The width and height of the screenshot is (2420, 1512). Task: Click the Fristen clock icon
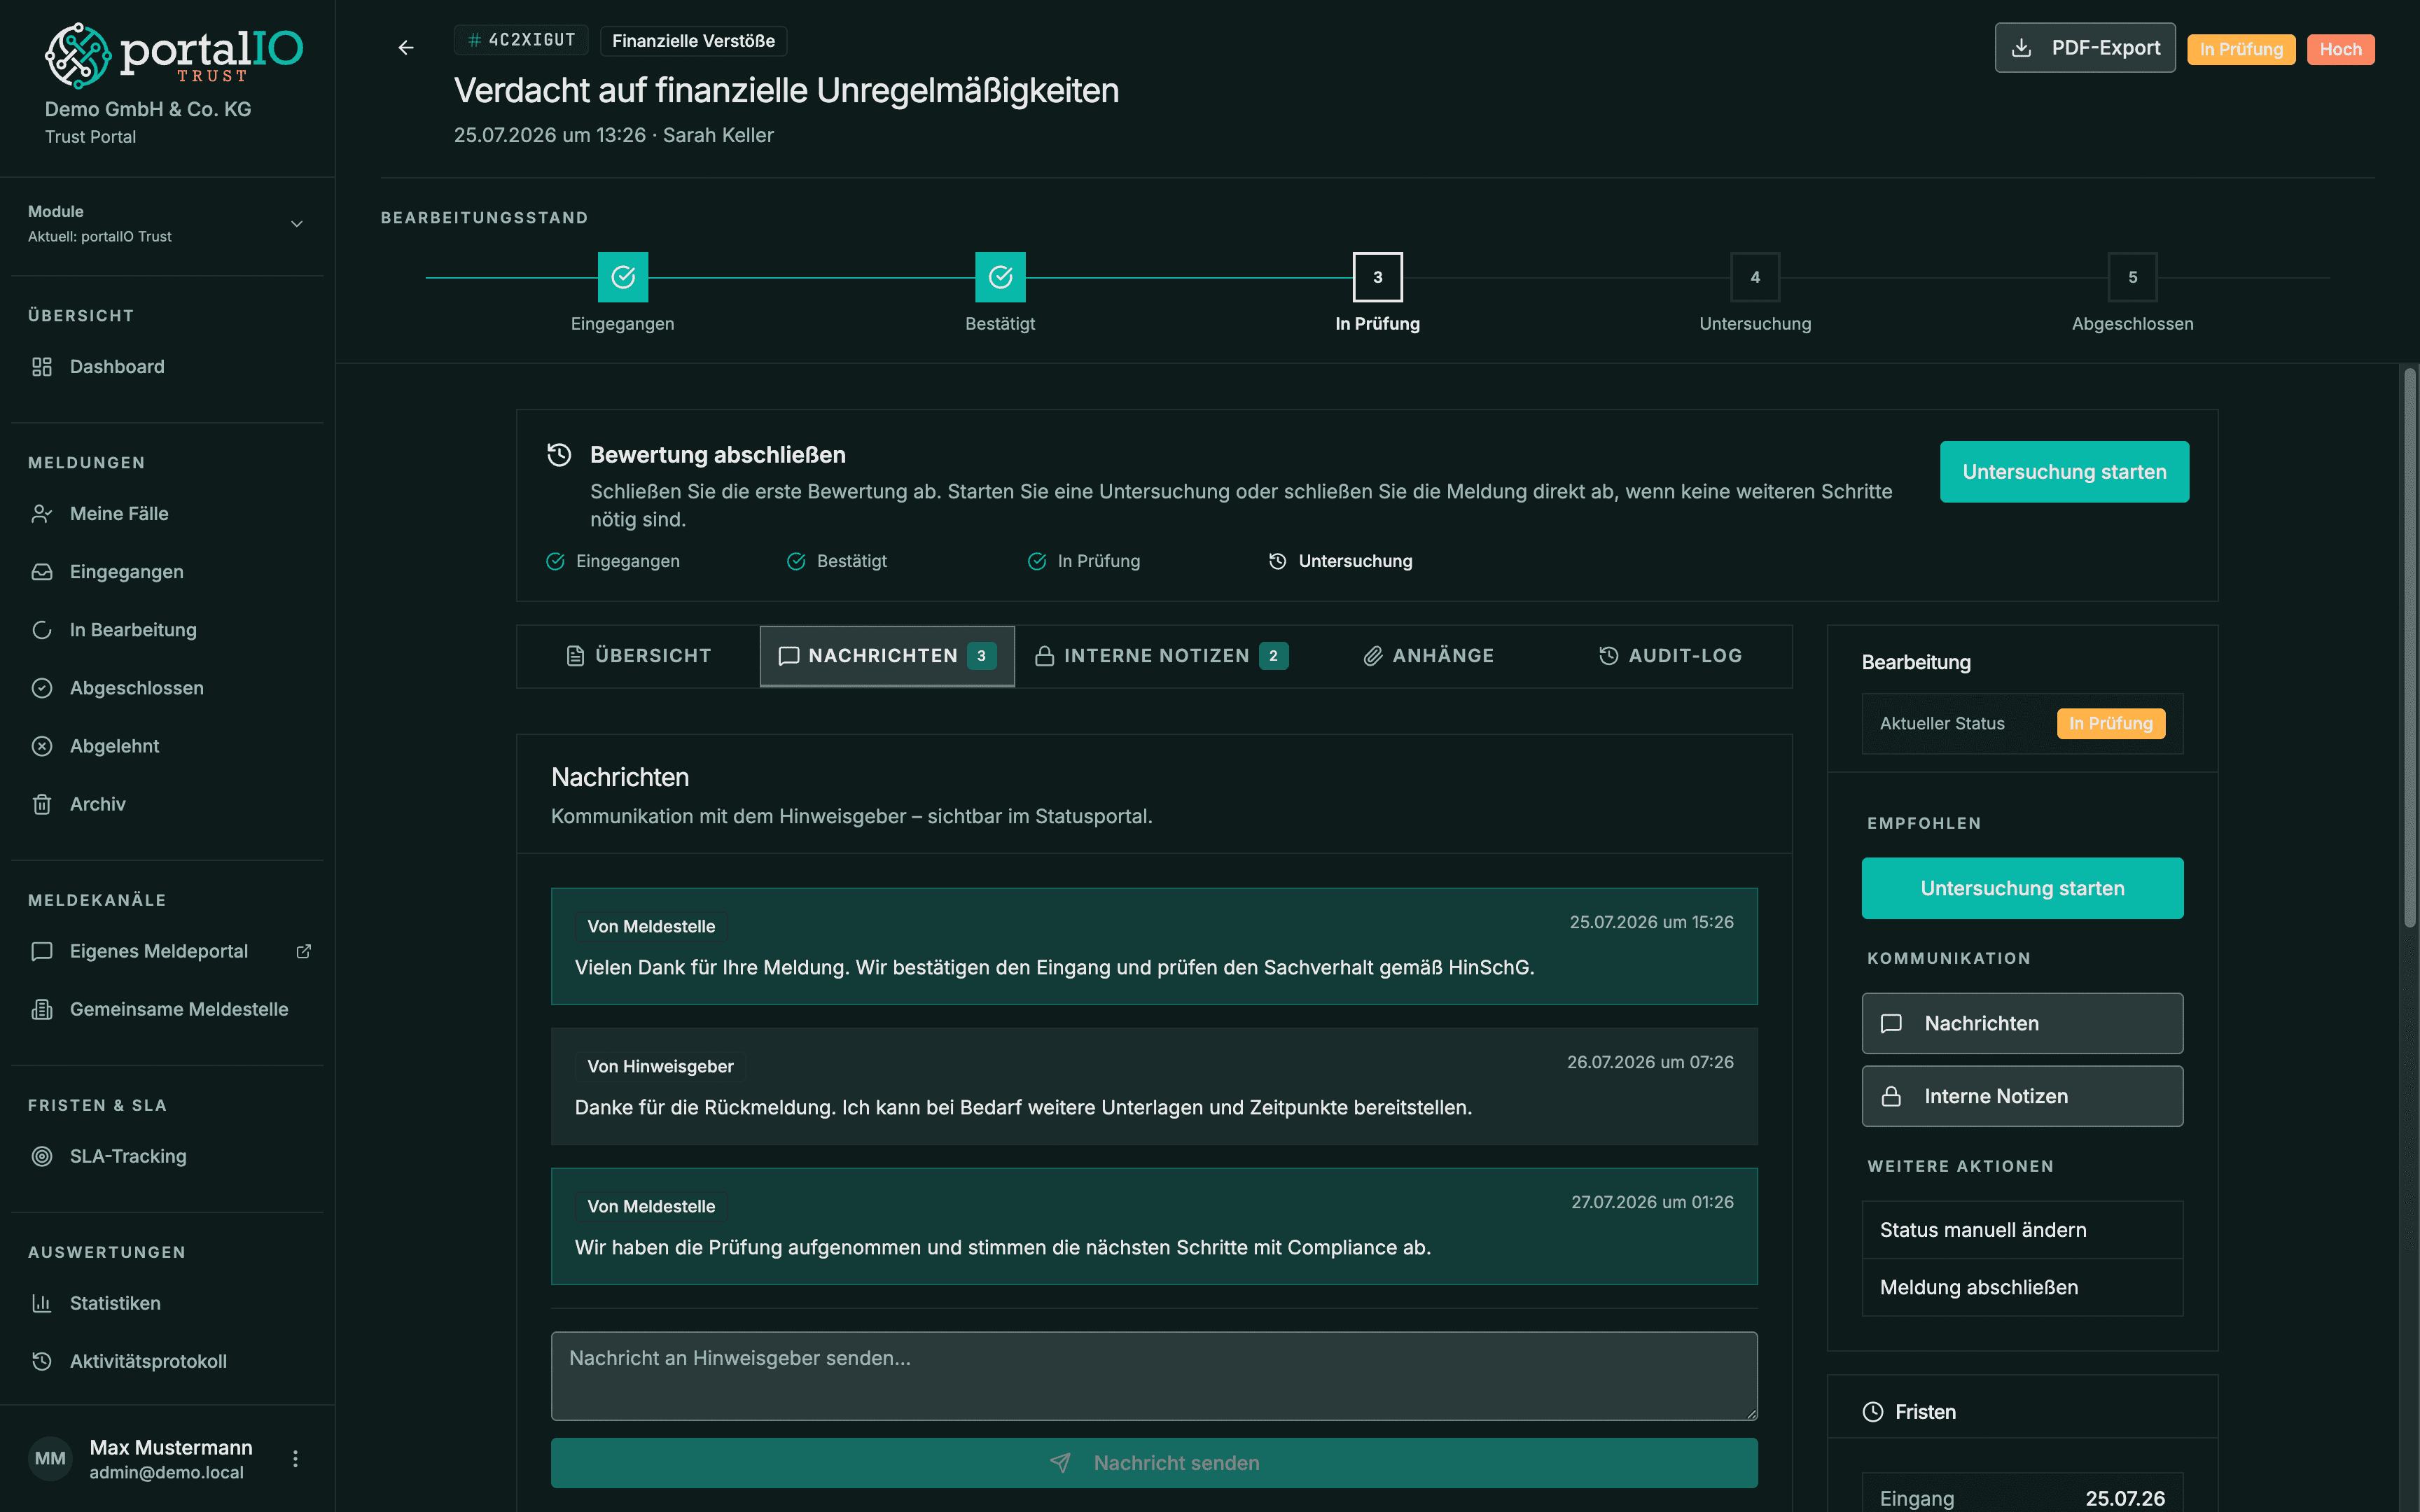point(1873,1412)
